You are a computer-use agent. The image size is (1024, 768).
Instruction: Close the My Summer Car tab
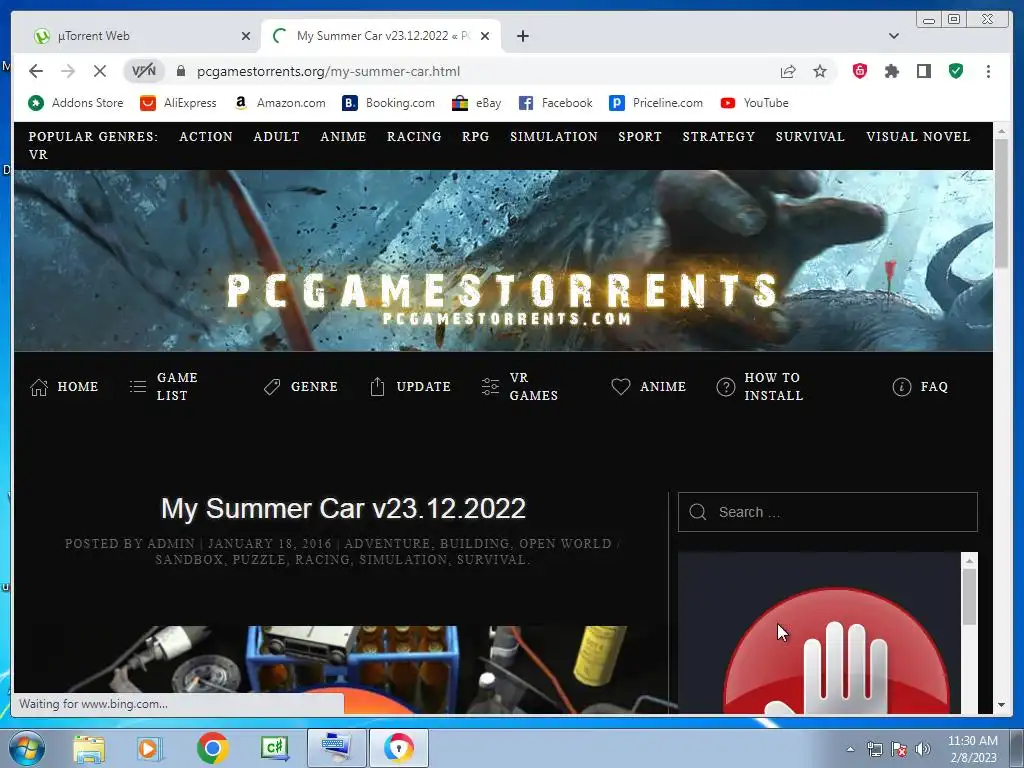[485, 36]
